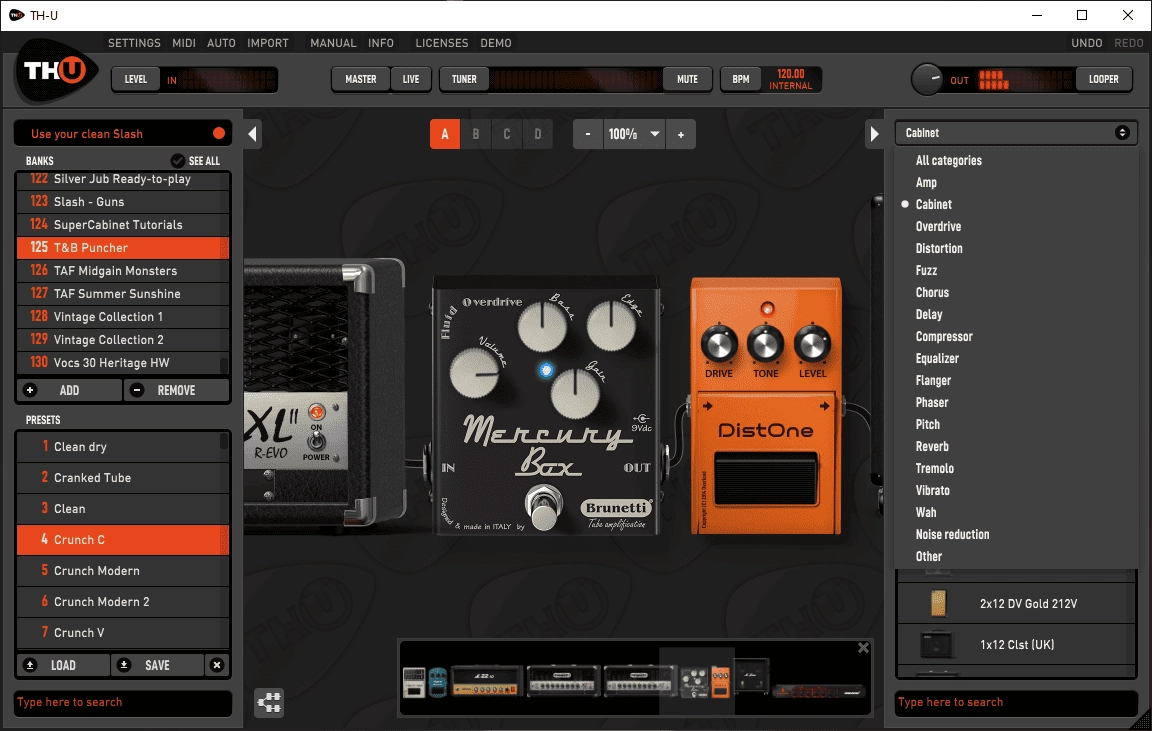Toggle the MUTE button

coord(687,79)
